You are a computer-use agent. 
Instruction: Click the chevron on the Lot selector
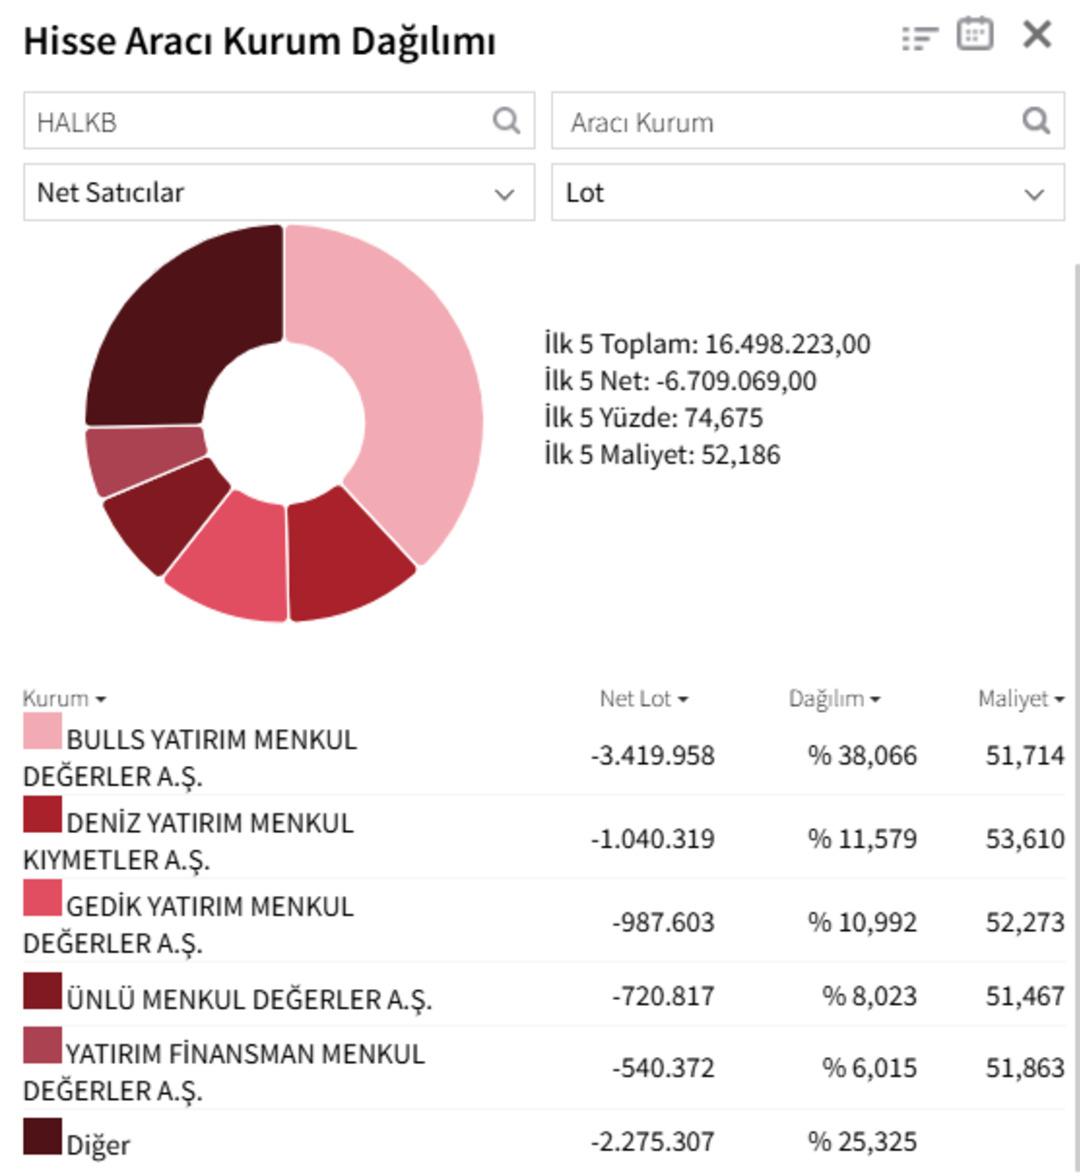1035,192
